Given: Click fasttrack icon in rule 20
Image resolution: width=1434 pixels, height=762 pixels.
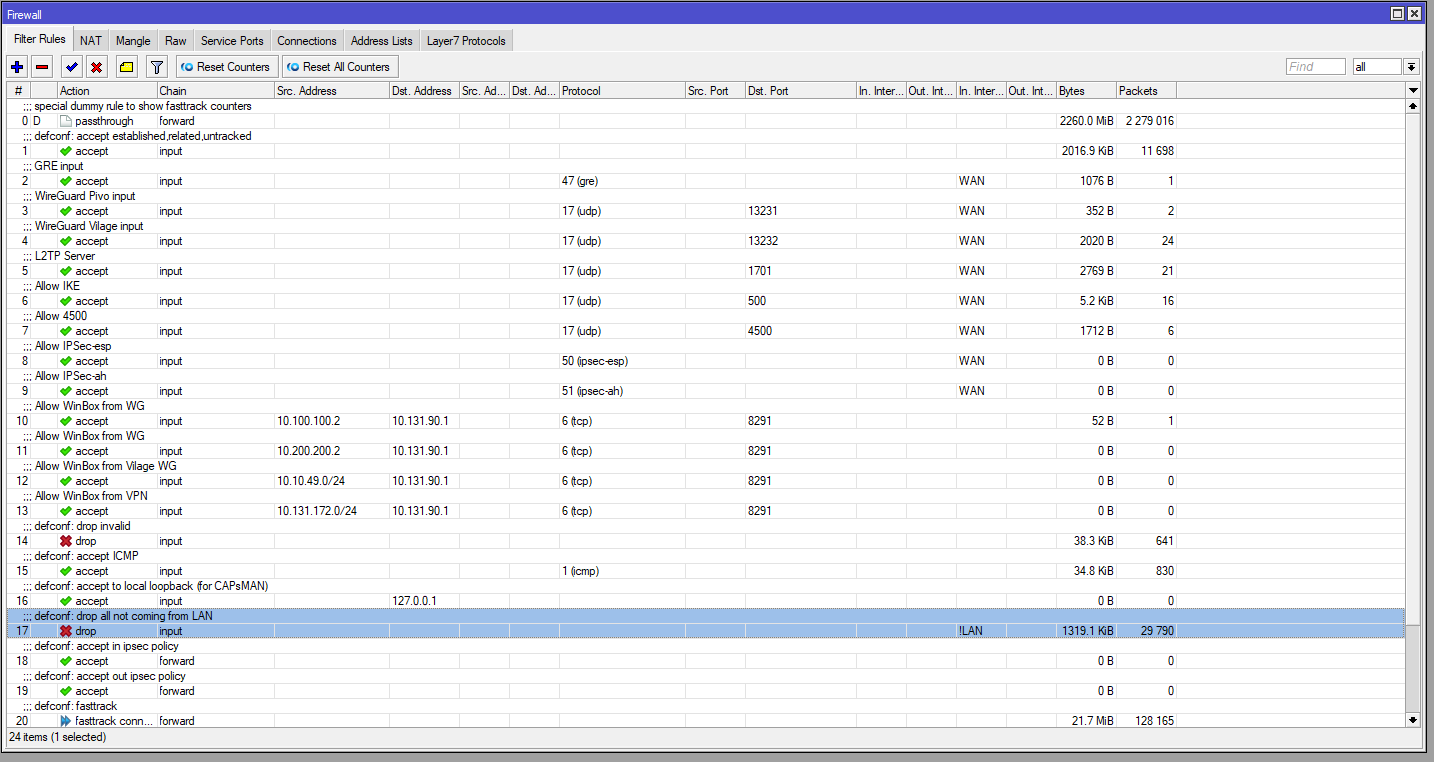Looking at the screenshot, I should pos(66,721).
